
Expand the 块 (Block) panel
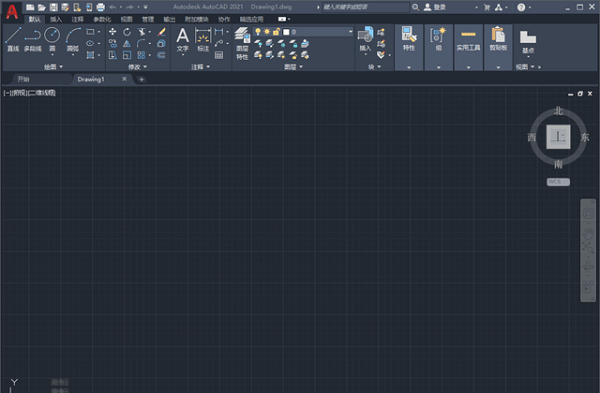375,67
